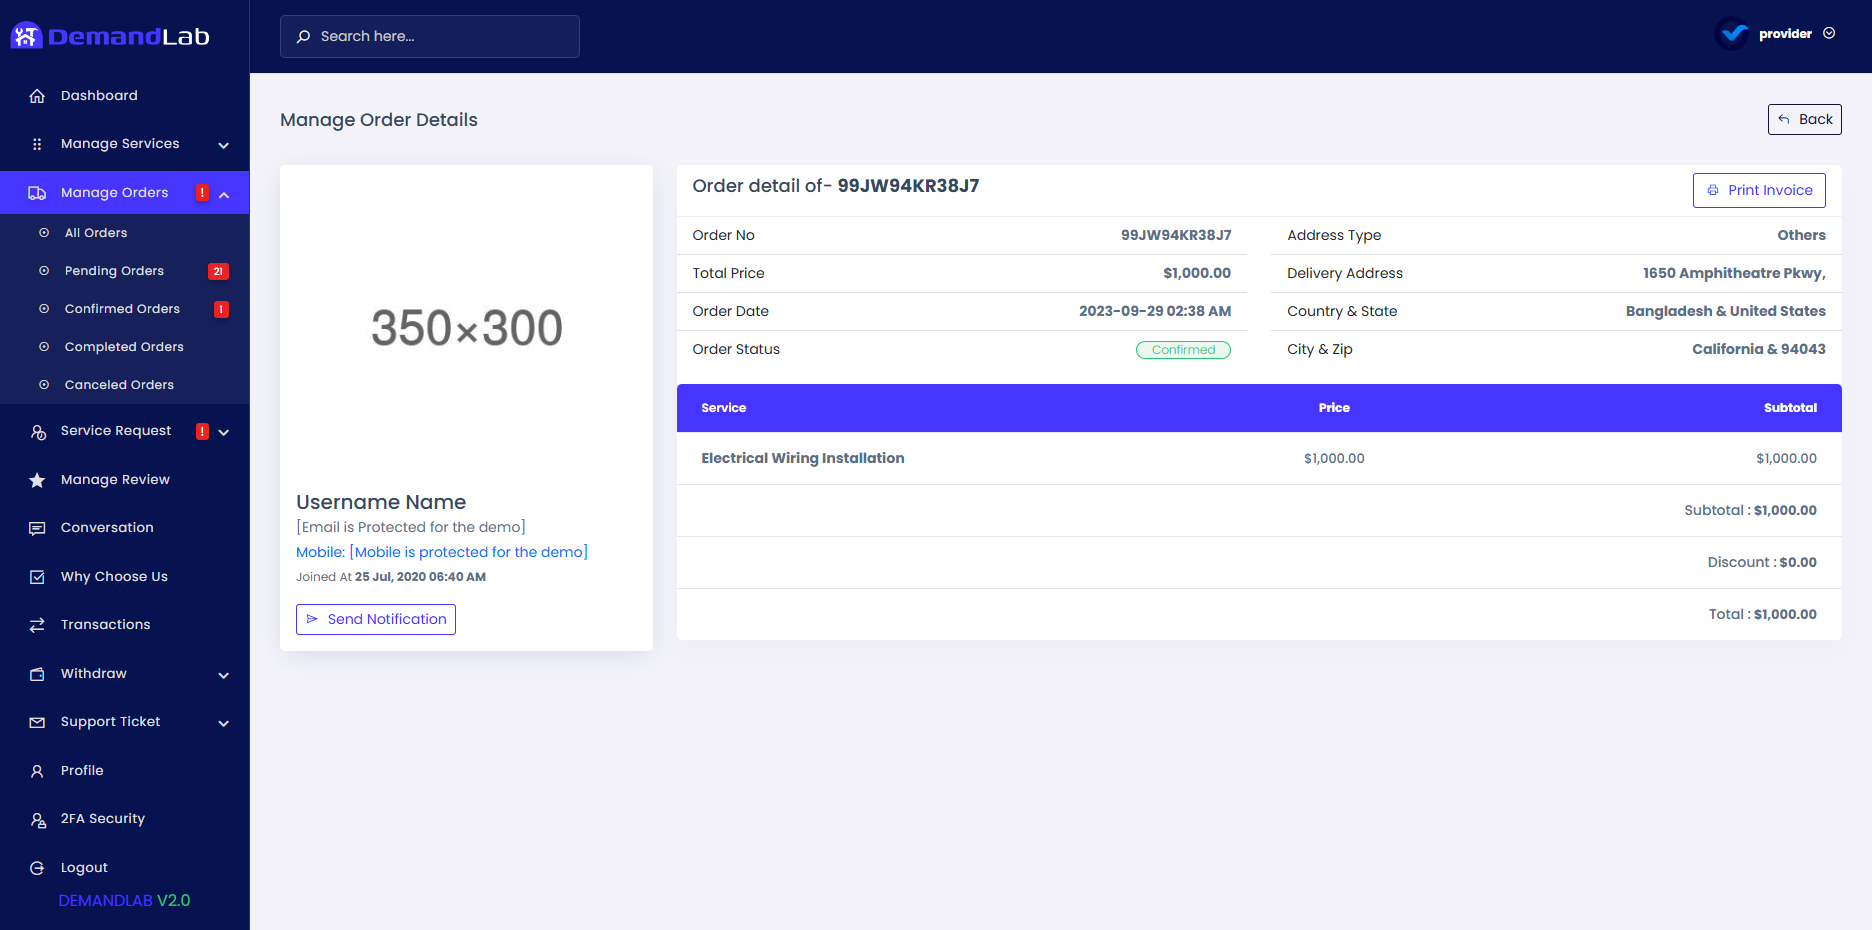Click the Send Notification button
The image size is (1872, 930).
point(375,619)
